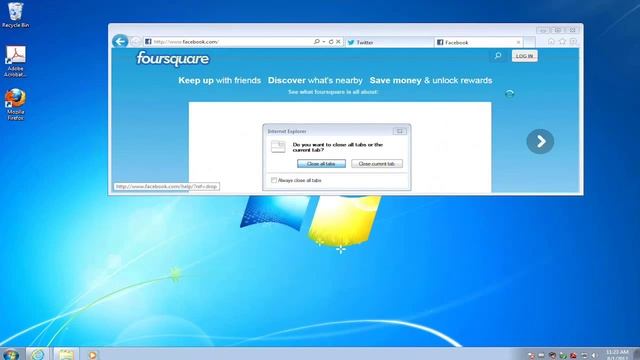This screenshot has width=640, height=360.
Task: Click the LOG IN button
Action: pos(524,56)
